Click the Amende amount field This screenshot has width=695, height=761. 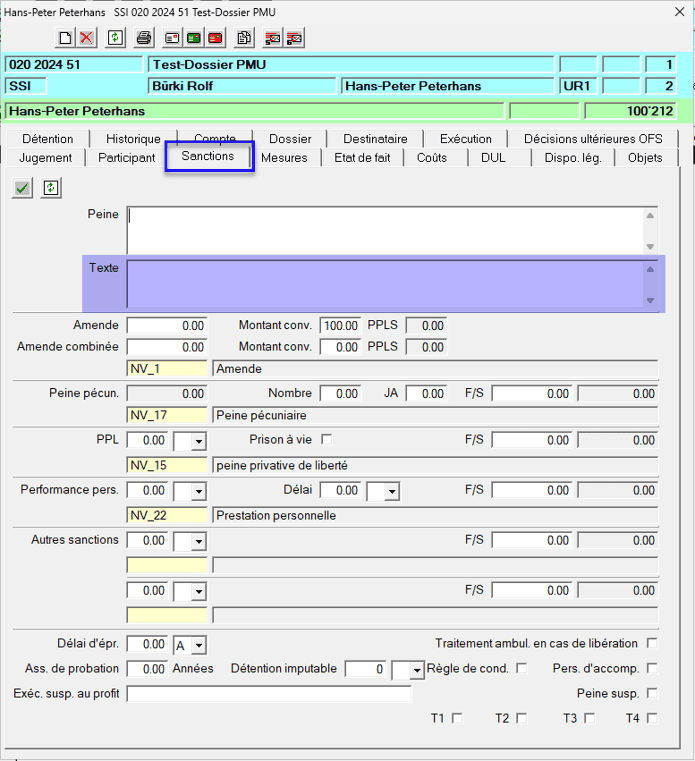167,326
